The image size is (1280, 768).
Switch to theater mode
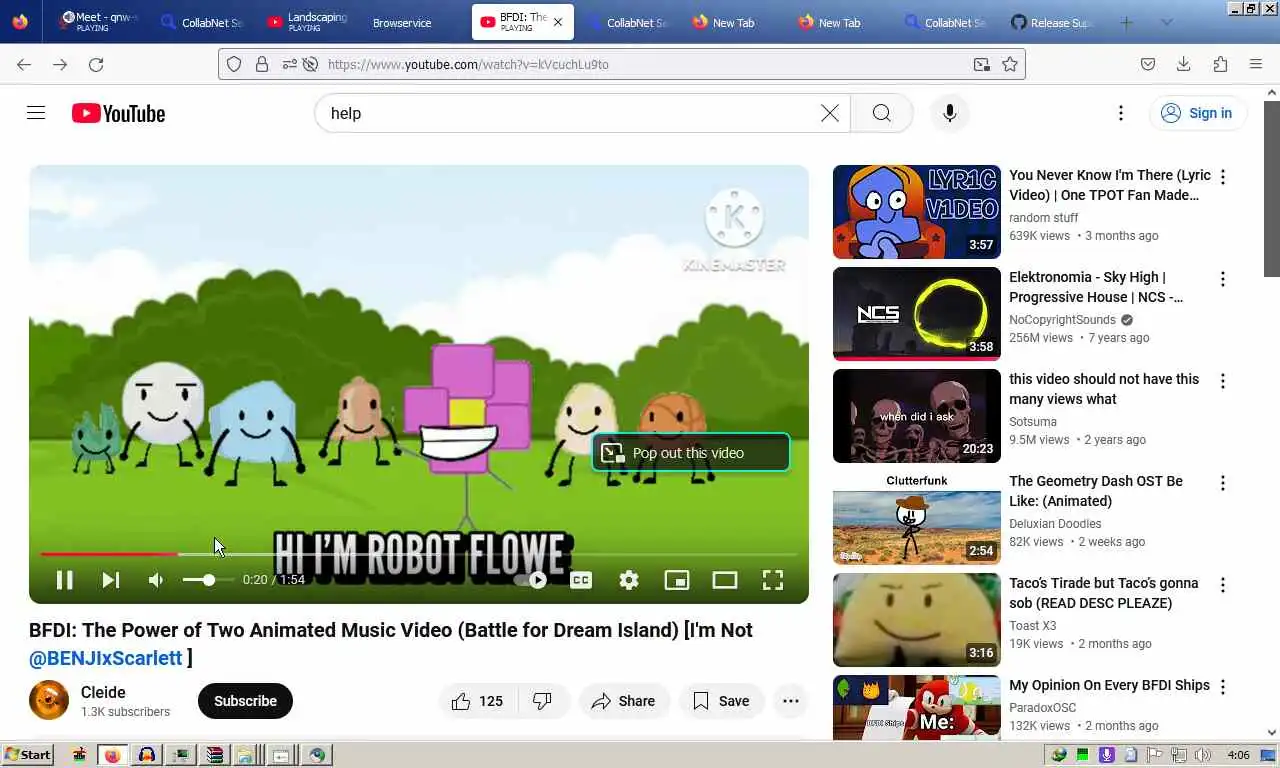[725, 580]
